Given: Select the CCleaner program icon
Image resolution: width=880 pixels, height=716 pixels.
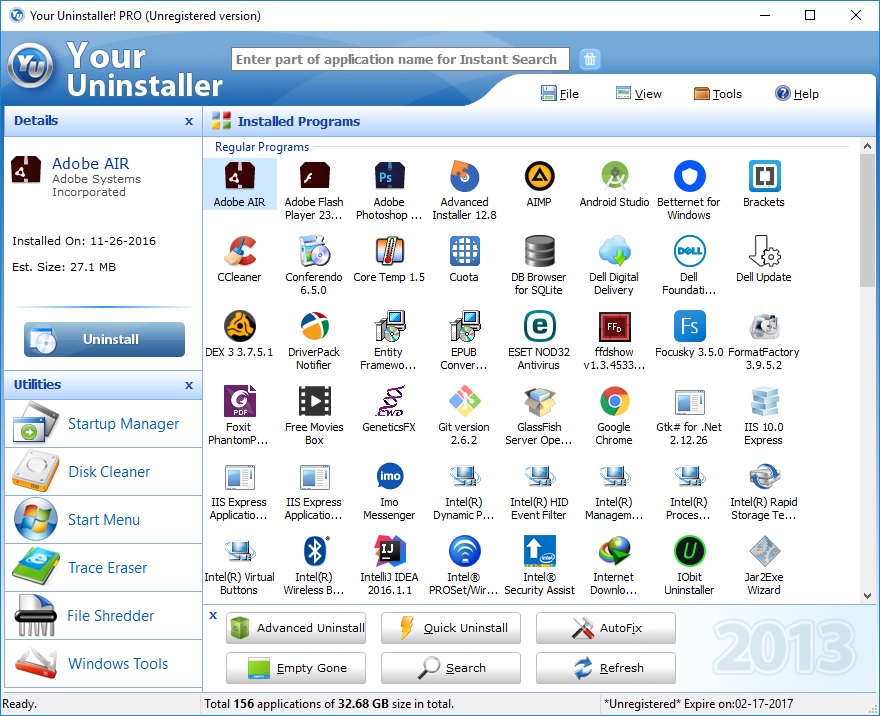Looking at the screenshot, I should click(239, 258).
